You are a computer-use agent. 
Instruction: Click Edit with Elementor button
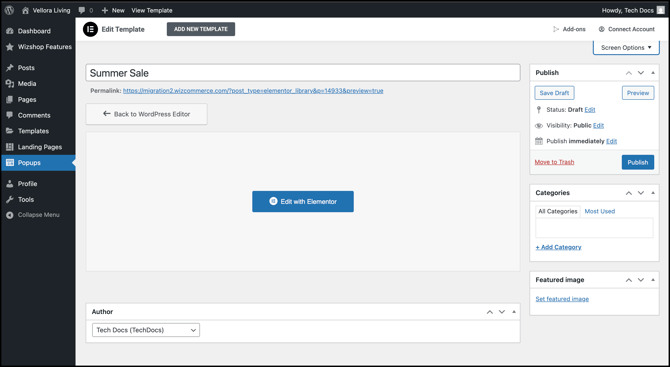303,201
